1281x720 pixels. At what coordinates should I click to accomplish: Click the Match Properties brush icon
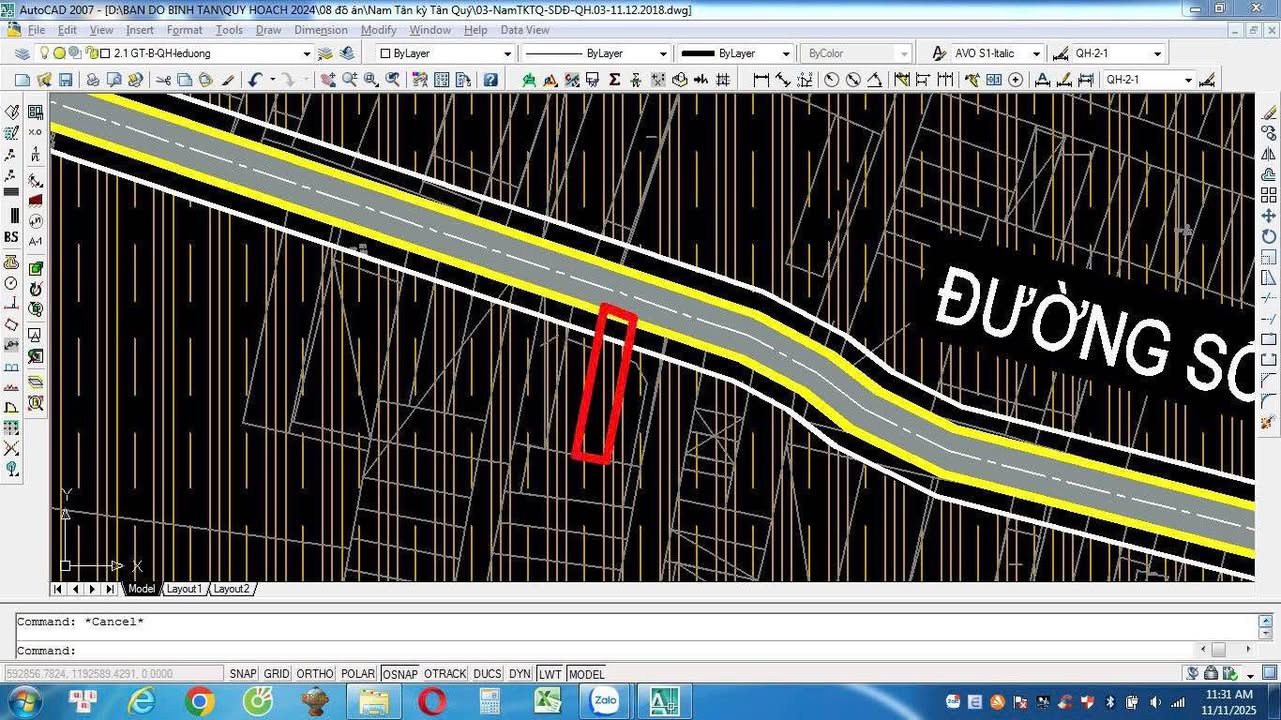coord(228,80)
